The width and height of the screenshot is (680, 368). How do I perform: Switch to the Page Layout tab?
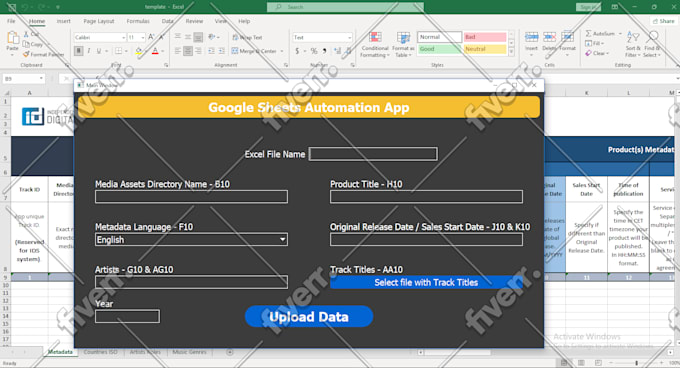click(x=99, y=21)
